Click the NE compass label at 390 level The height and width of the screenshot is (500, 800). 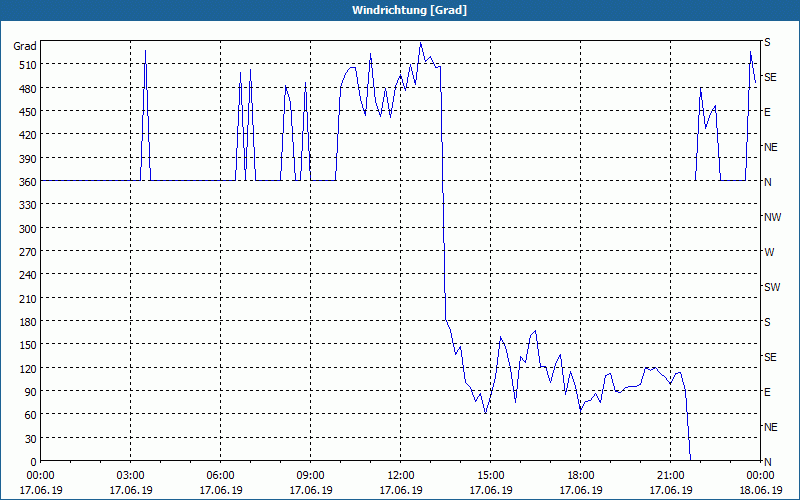click(x=771, y=147)
